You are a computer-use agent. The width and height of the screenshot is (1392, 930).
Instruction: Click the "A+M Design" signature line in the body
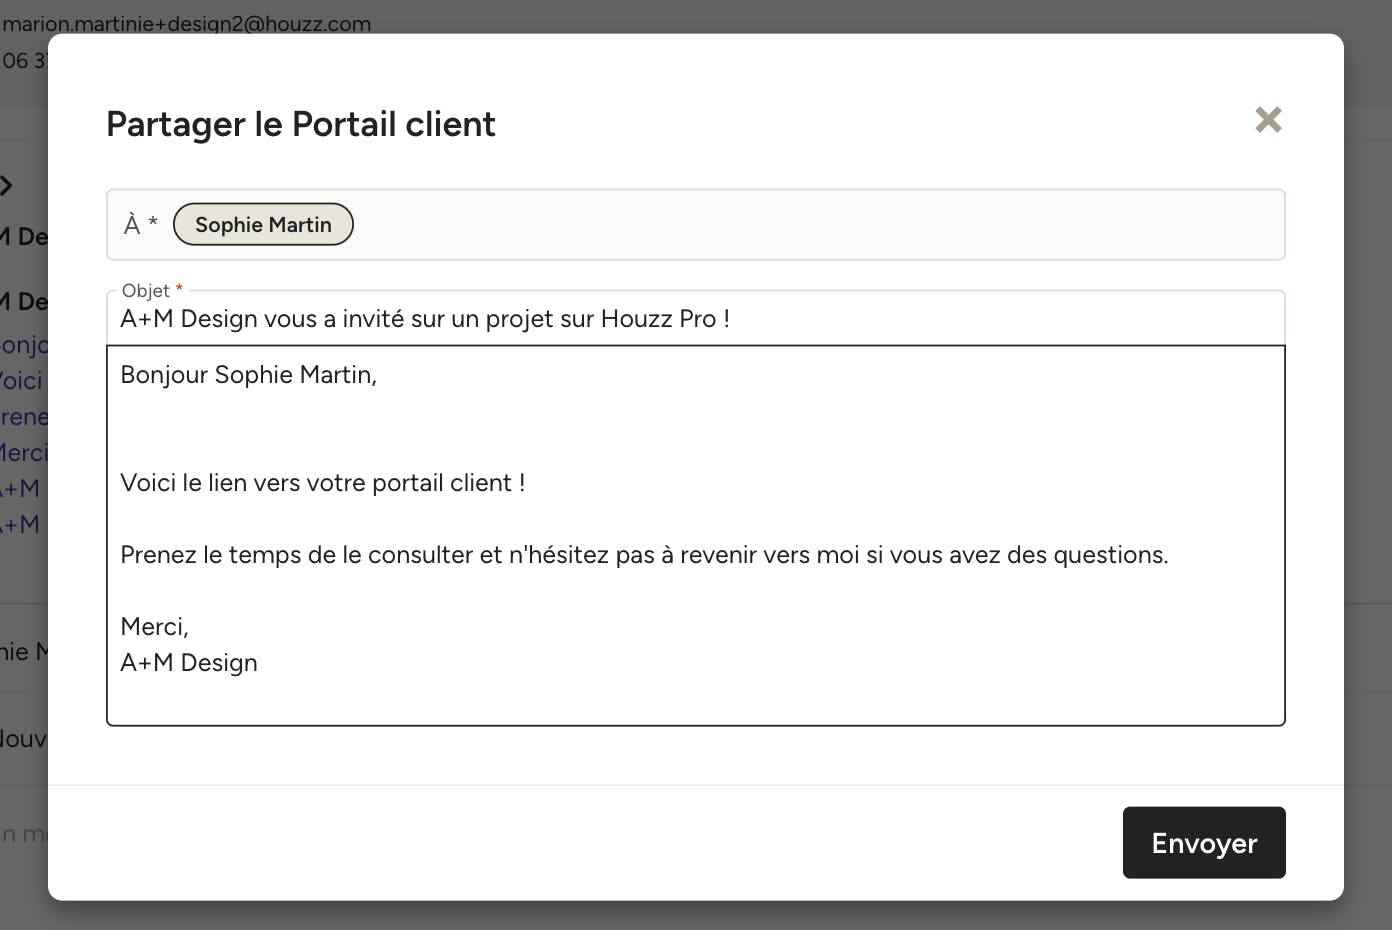[189, 663]
